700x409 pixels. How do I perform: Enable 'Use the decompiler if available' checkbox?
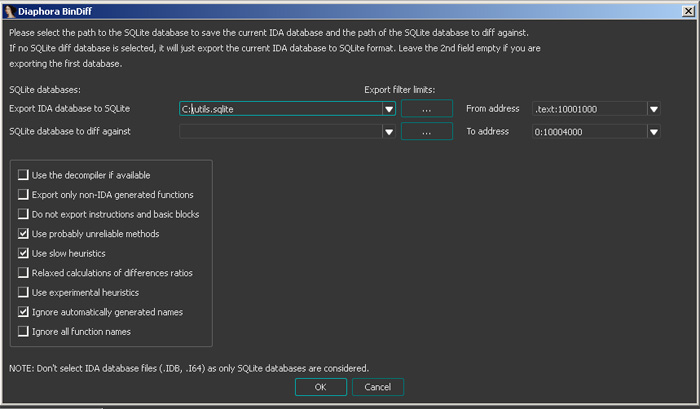click(x=23, y=175)
